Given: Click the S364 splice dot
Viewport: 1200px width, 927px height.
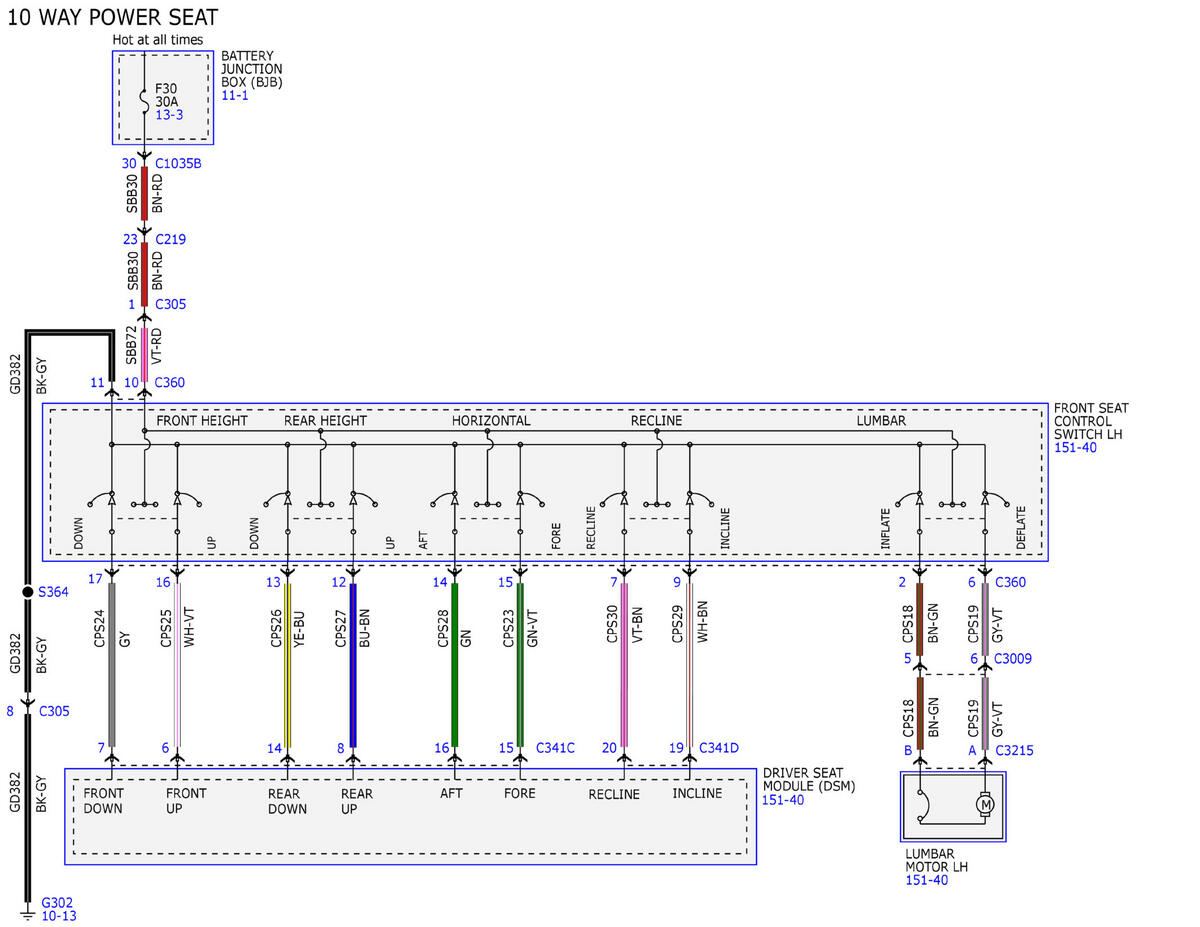Looking at the screenshot, I should [28, 592].
